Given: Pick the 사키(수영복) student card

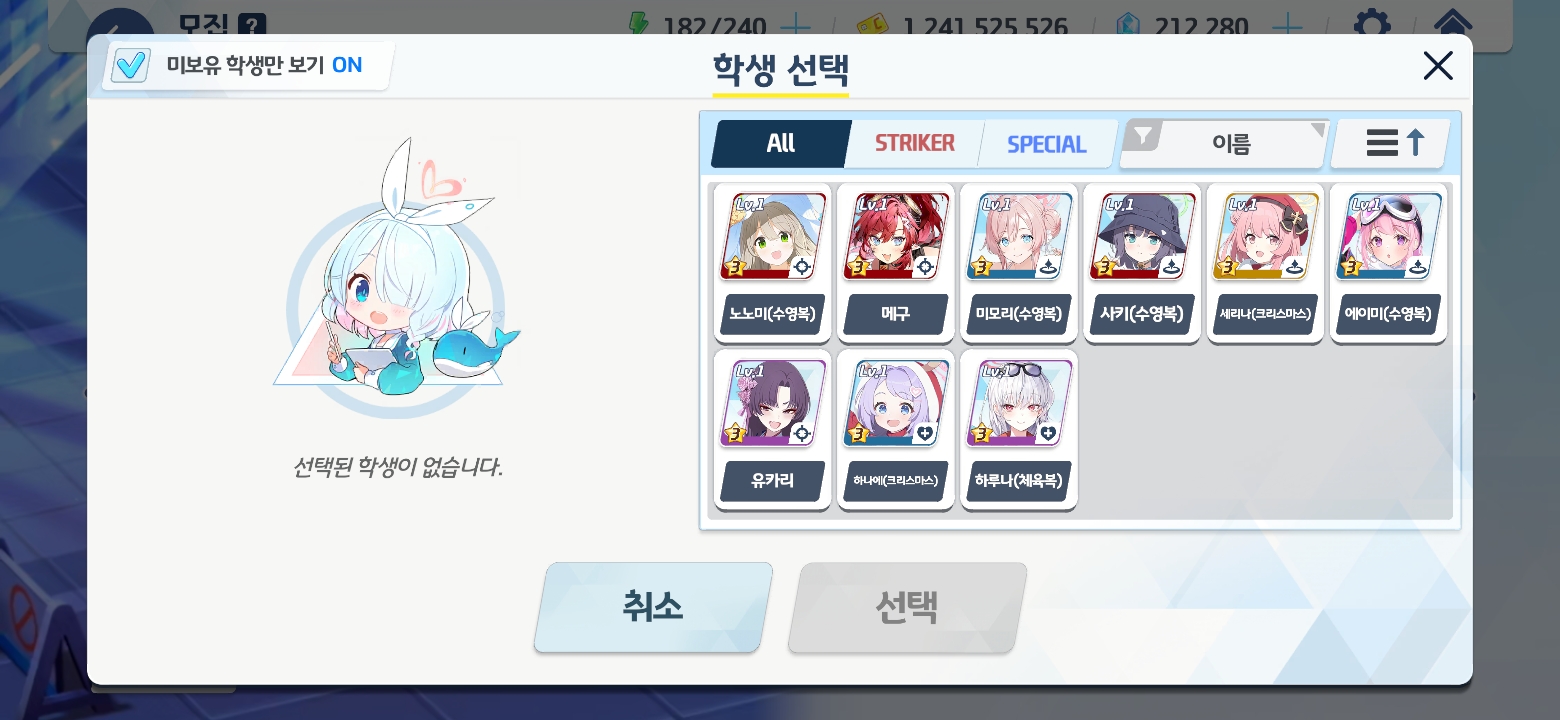Looking at the screenshot, I should coord(1142,263).
